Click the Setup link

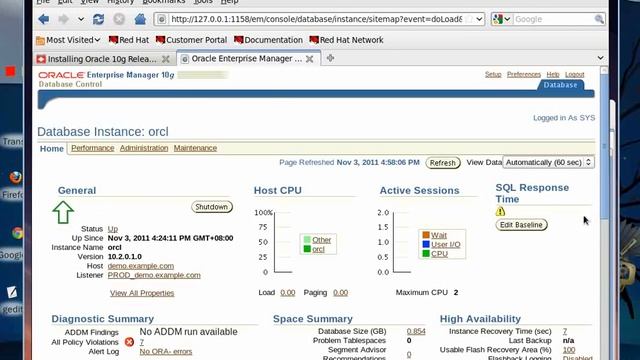point(493,74)
